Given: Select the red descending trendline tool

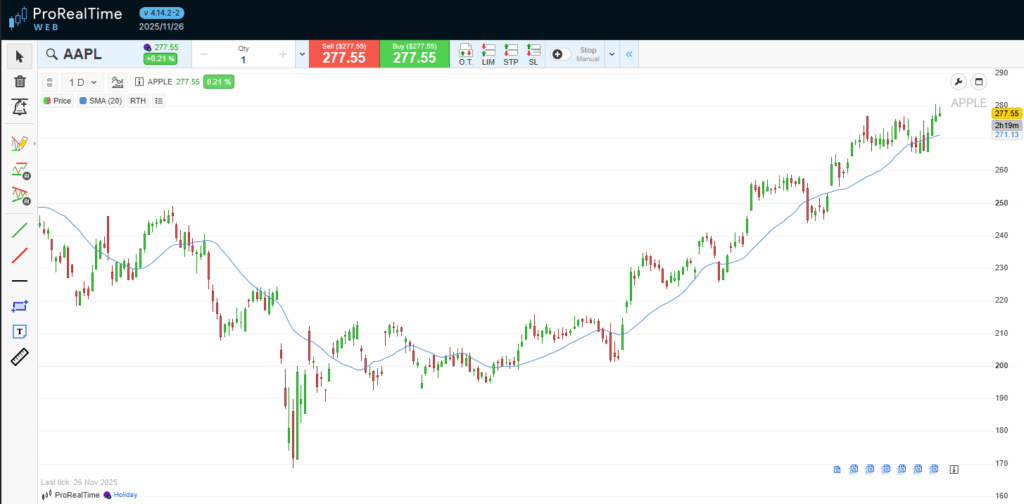Looking at the screenshot, I should point(20,255).
